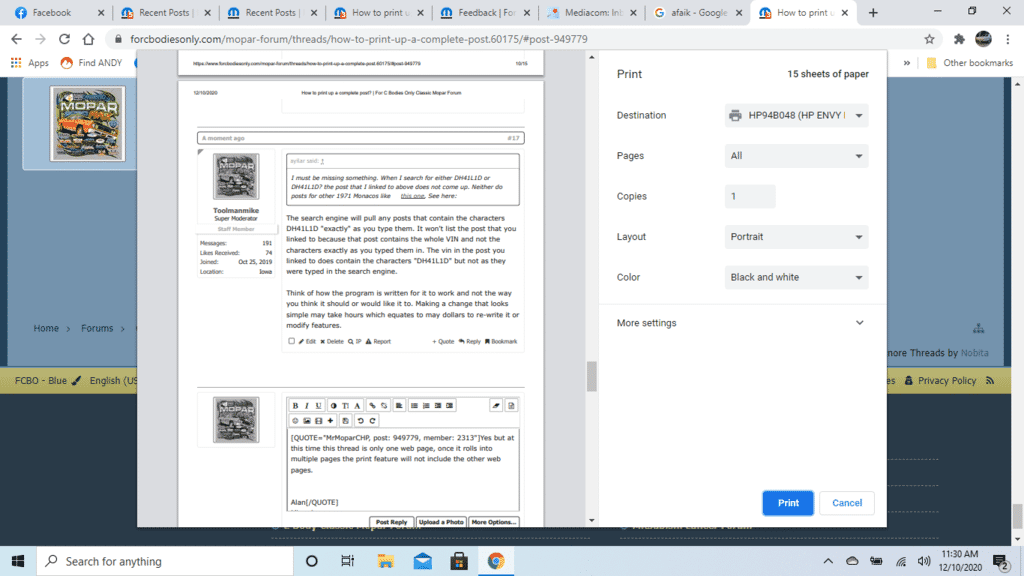This screenshot has height=576, width=1024.
Task: Reload the page with the refresh icon
Action: (x=64, y=39)
